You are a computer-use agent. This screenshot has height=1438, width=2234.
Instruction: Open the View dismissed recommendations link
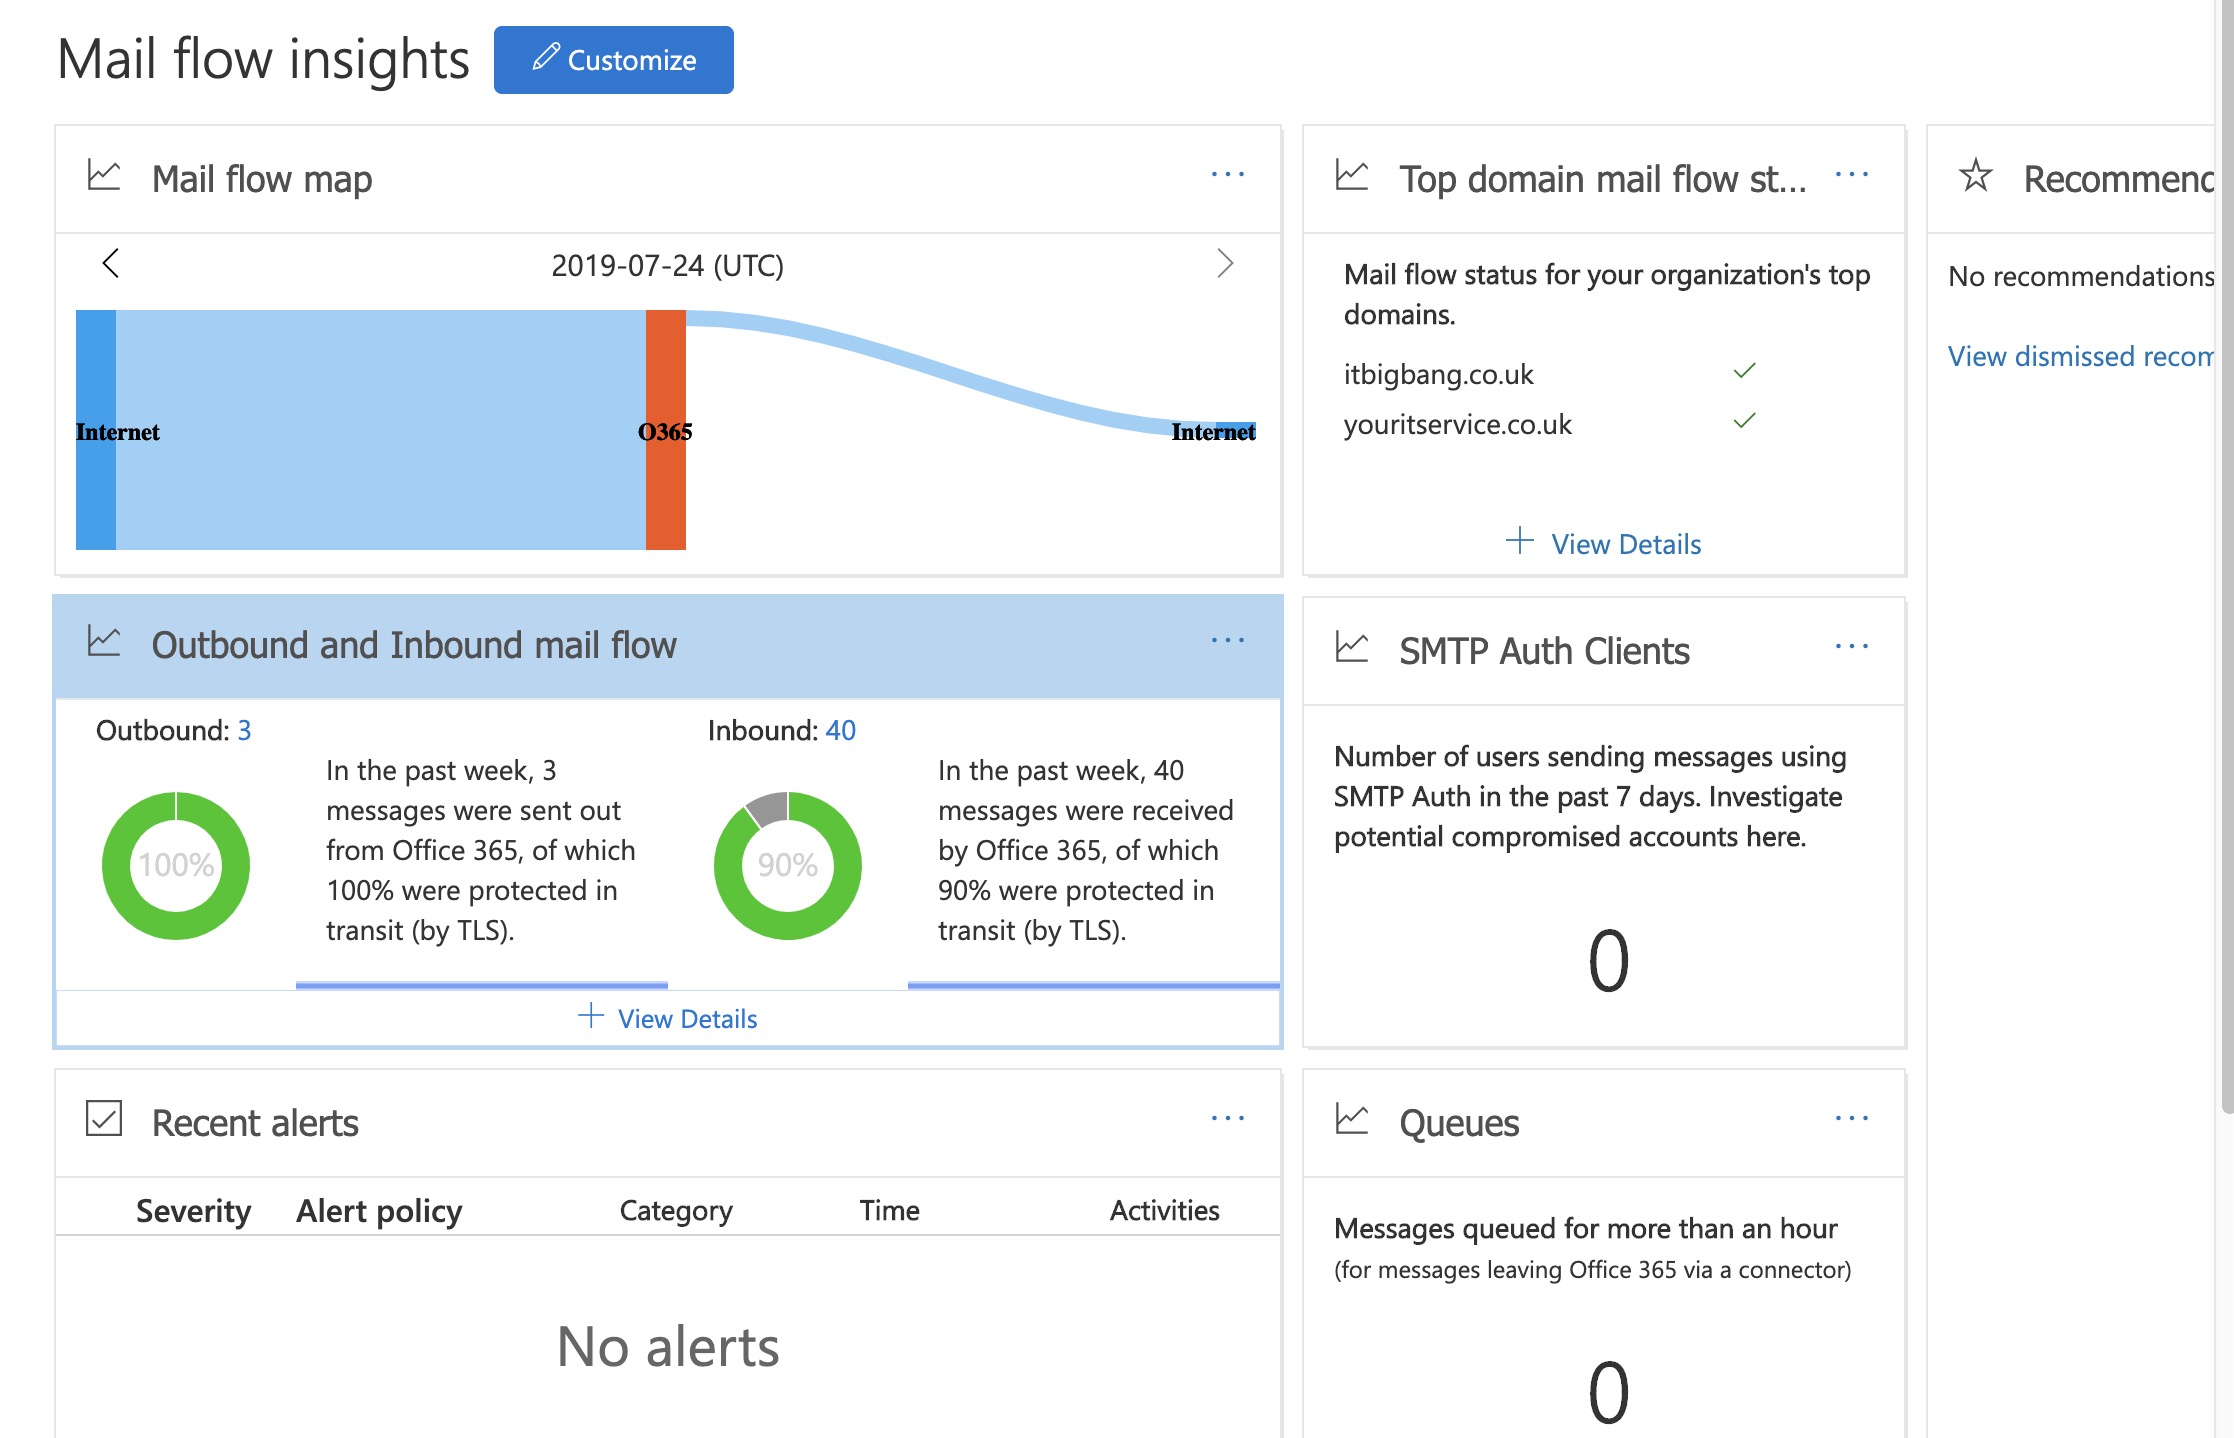(x=2080, y=357)
